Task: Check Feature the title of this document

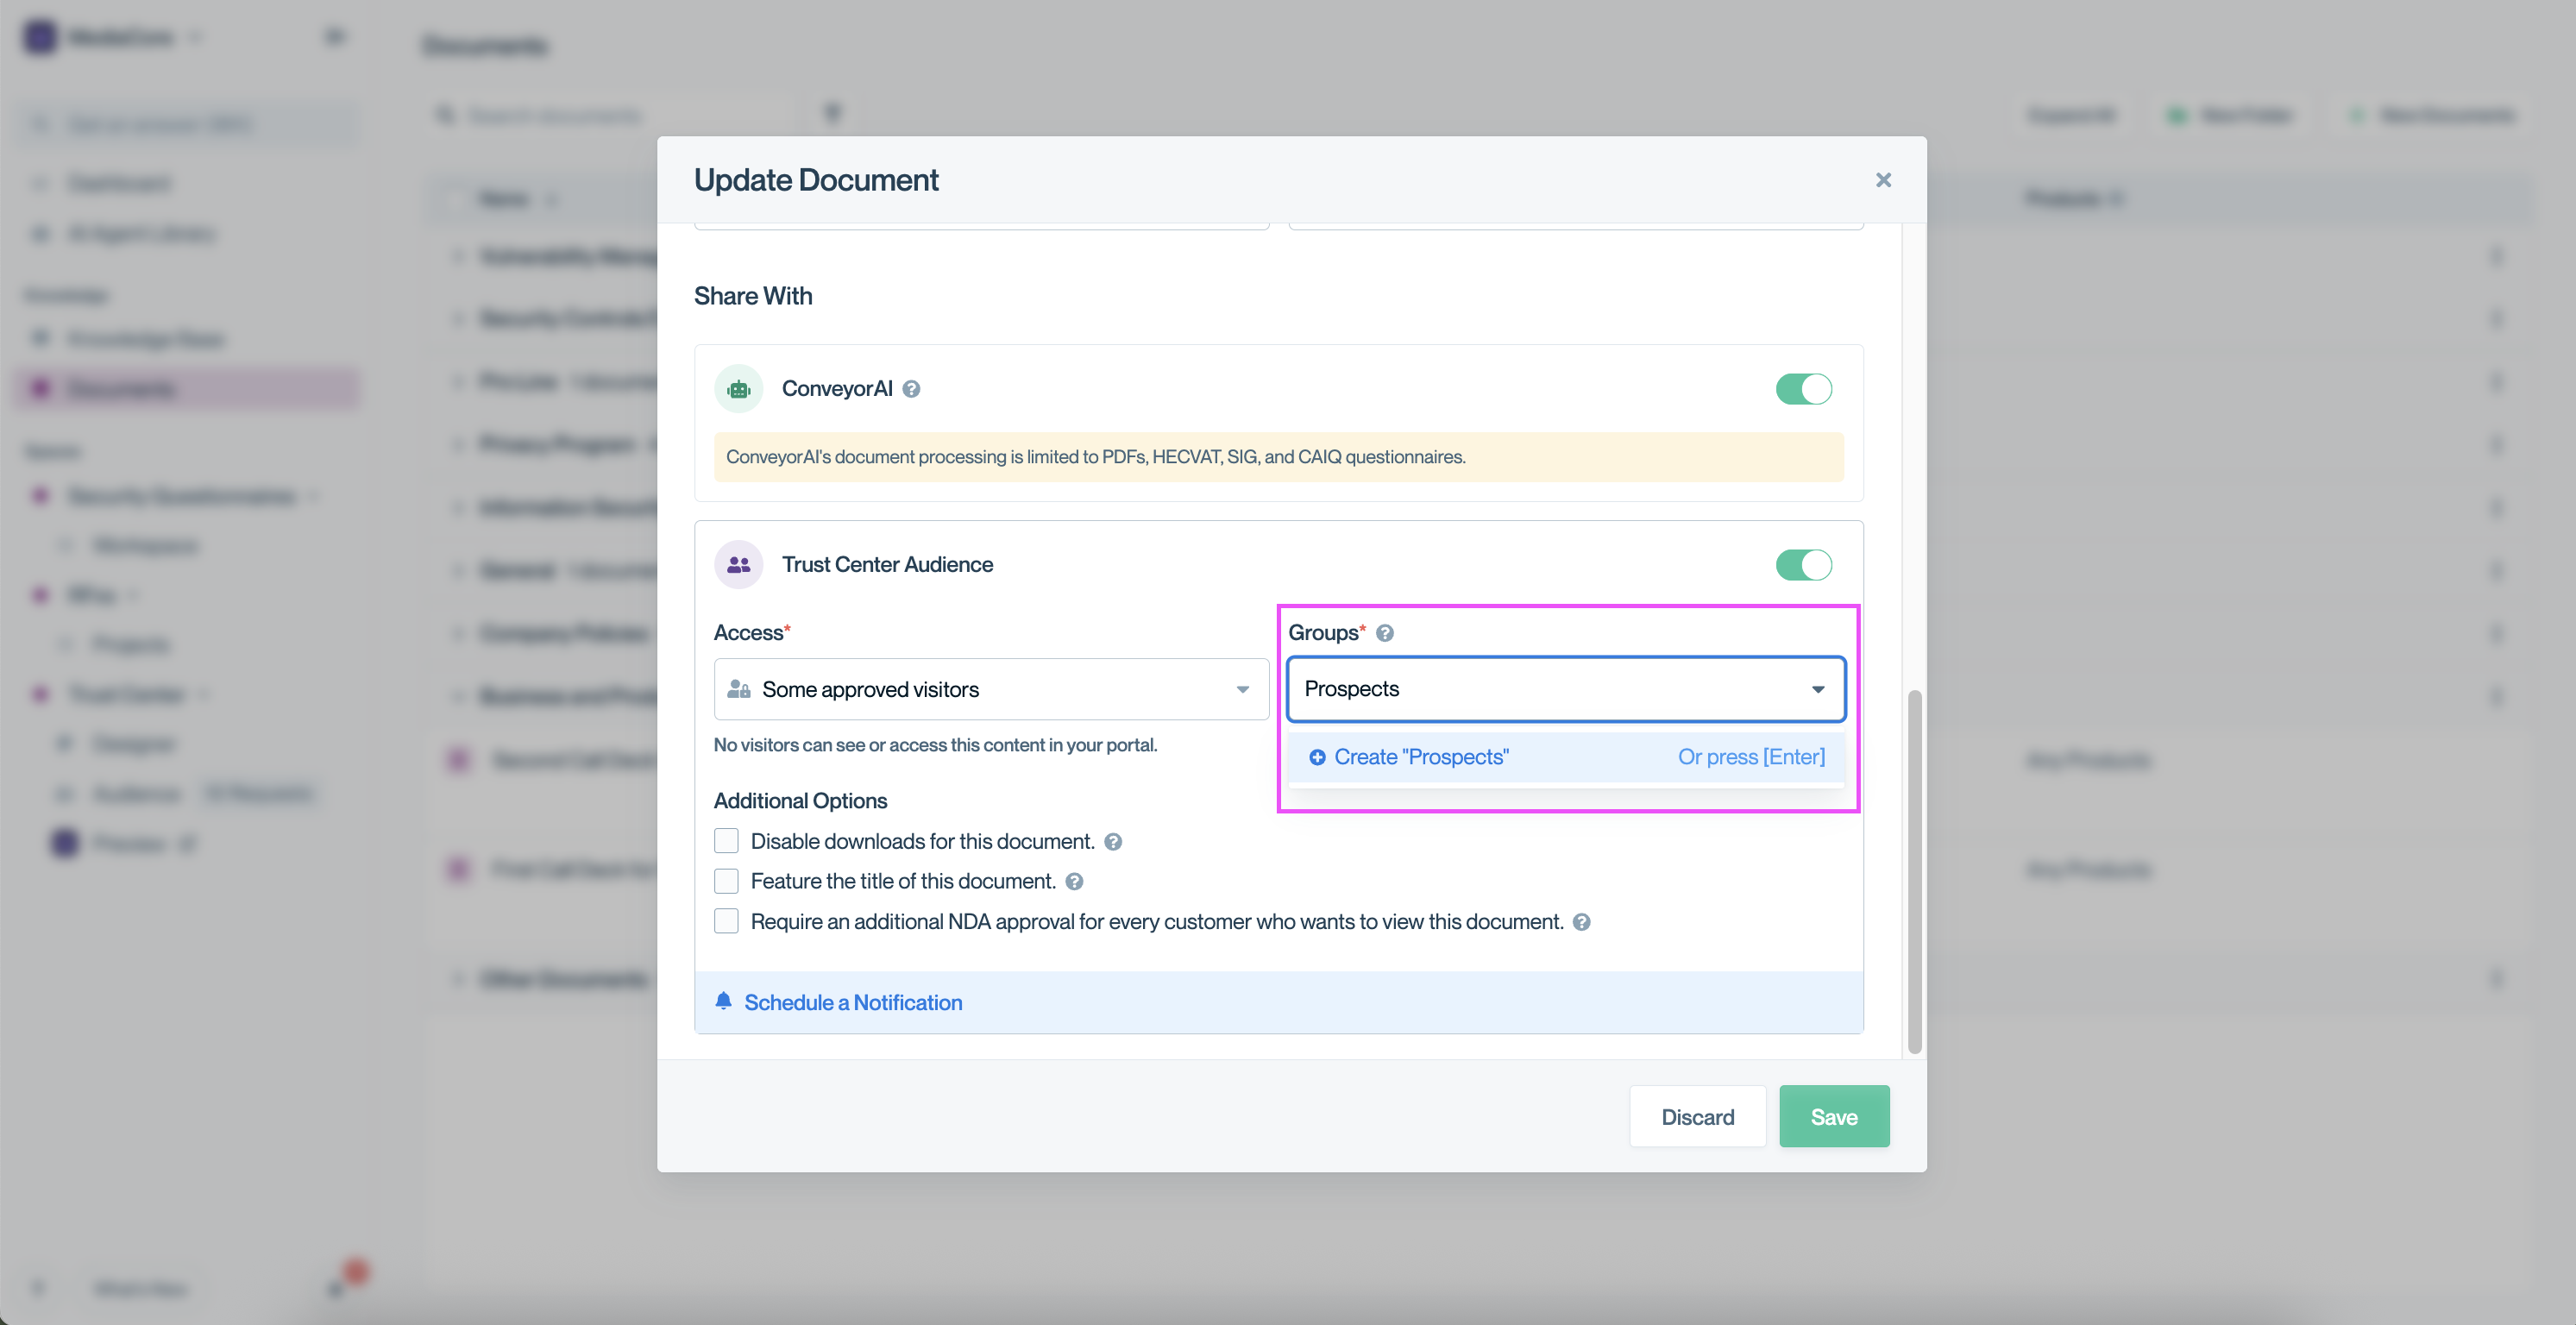Action: tap(726, 881)
